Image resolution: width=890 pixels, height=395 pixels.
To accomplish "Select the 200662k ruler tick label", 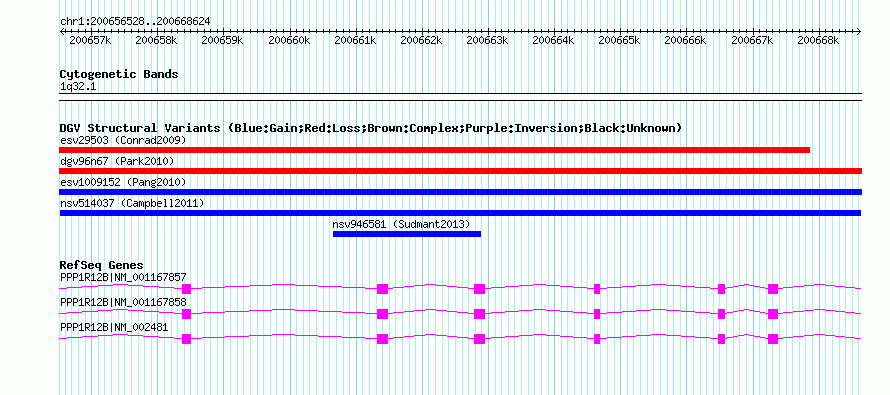I will pyautogui.click(x=421, y=40).
